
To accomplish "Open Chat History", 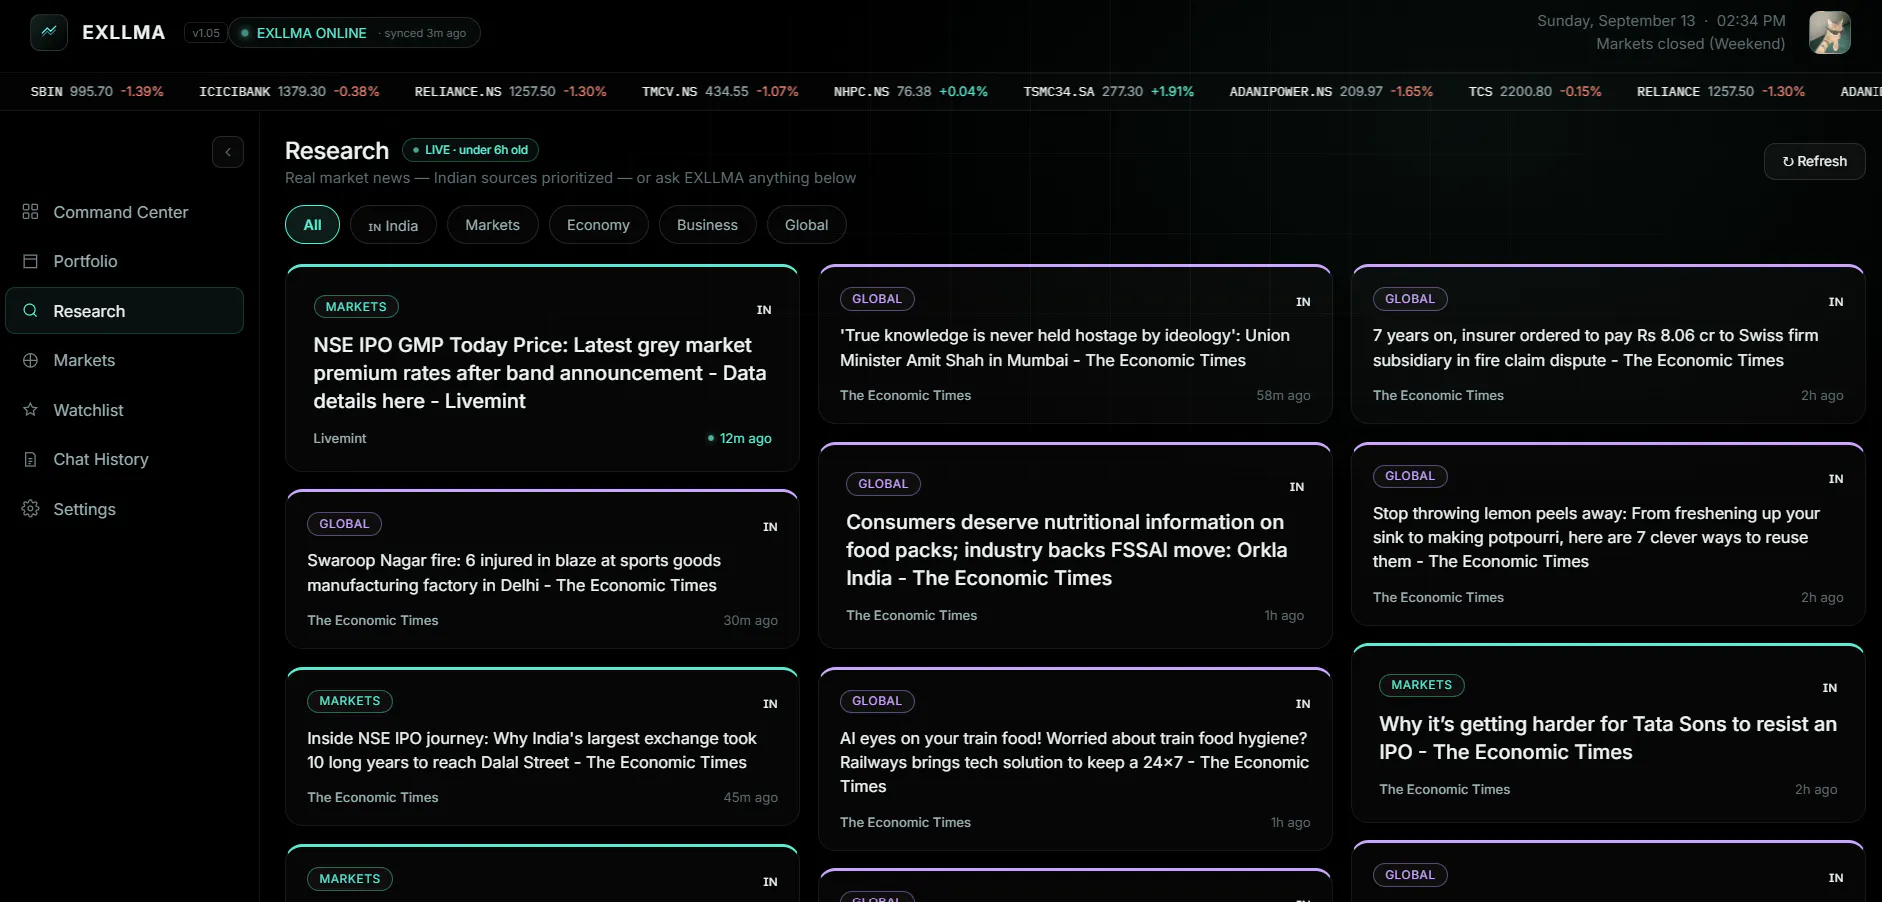I will 125,459.
